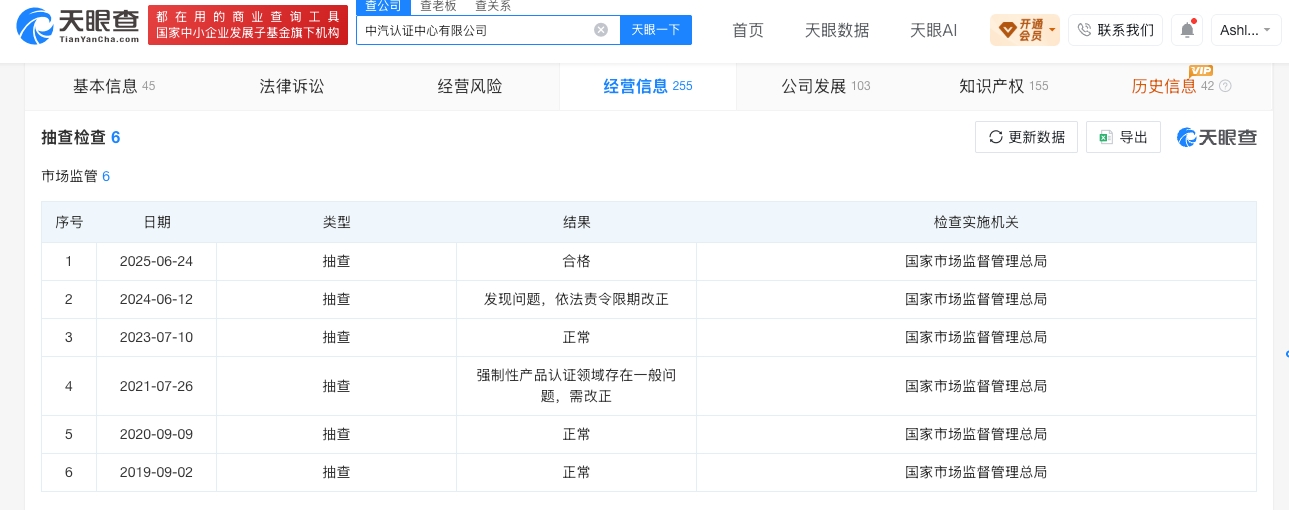Click the 导出 export button
Image resolution: width=1289 pixels, height=510 pixels.
click(x=1123, y=137)
